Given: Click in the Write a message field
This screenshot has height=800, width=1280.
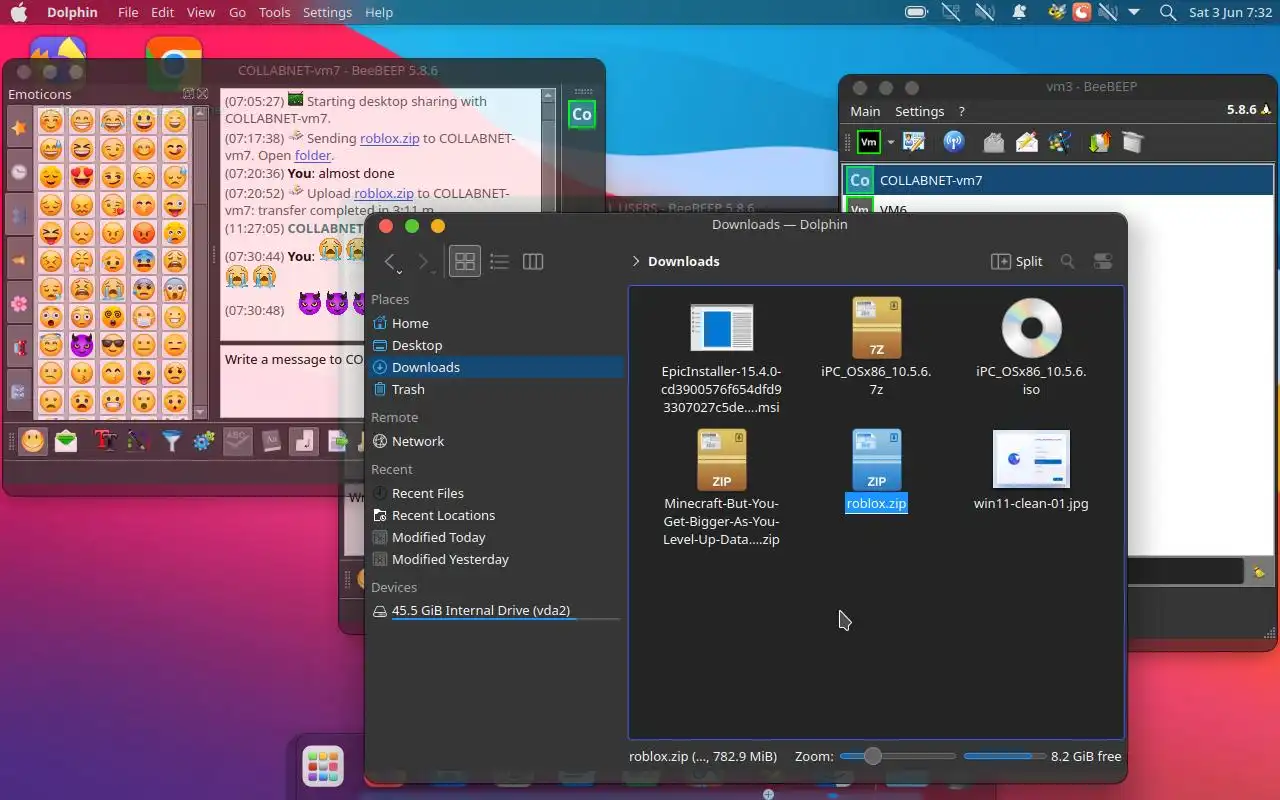Looking at the screenshot, I should [x=292, y=381].
